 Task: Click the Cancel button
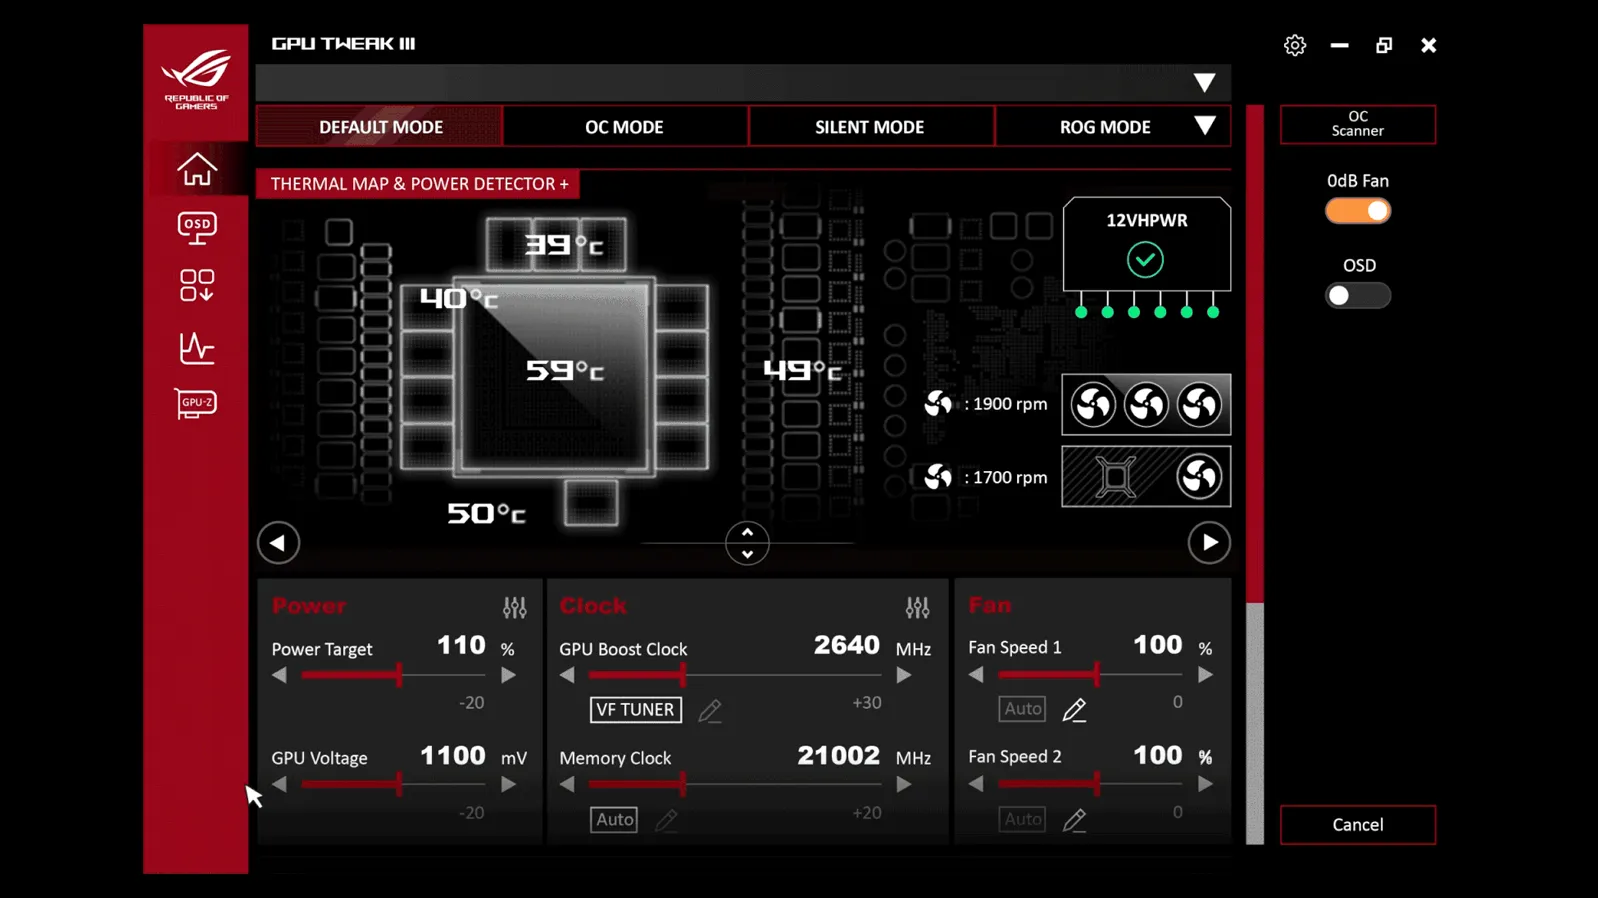click(x=1358, y=825)
